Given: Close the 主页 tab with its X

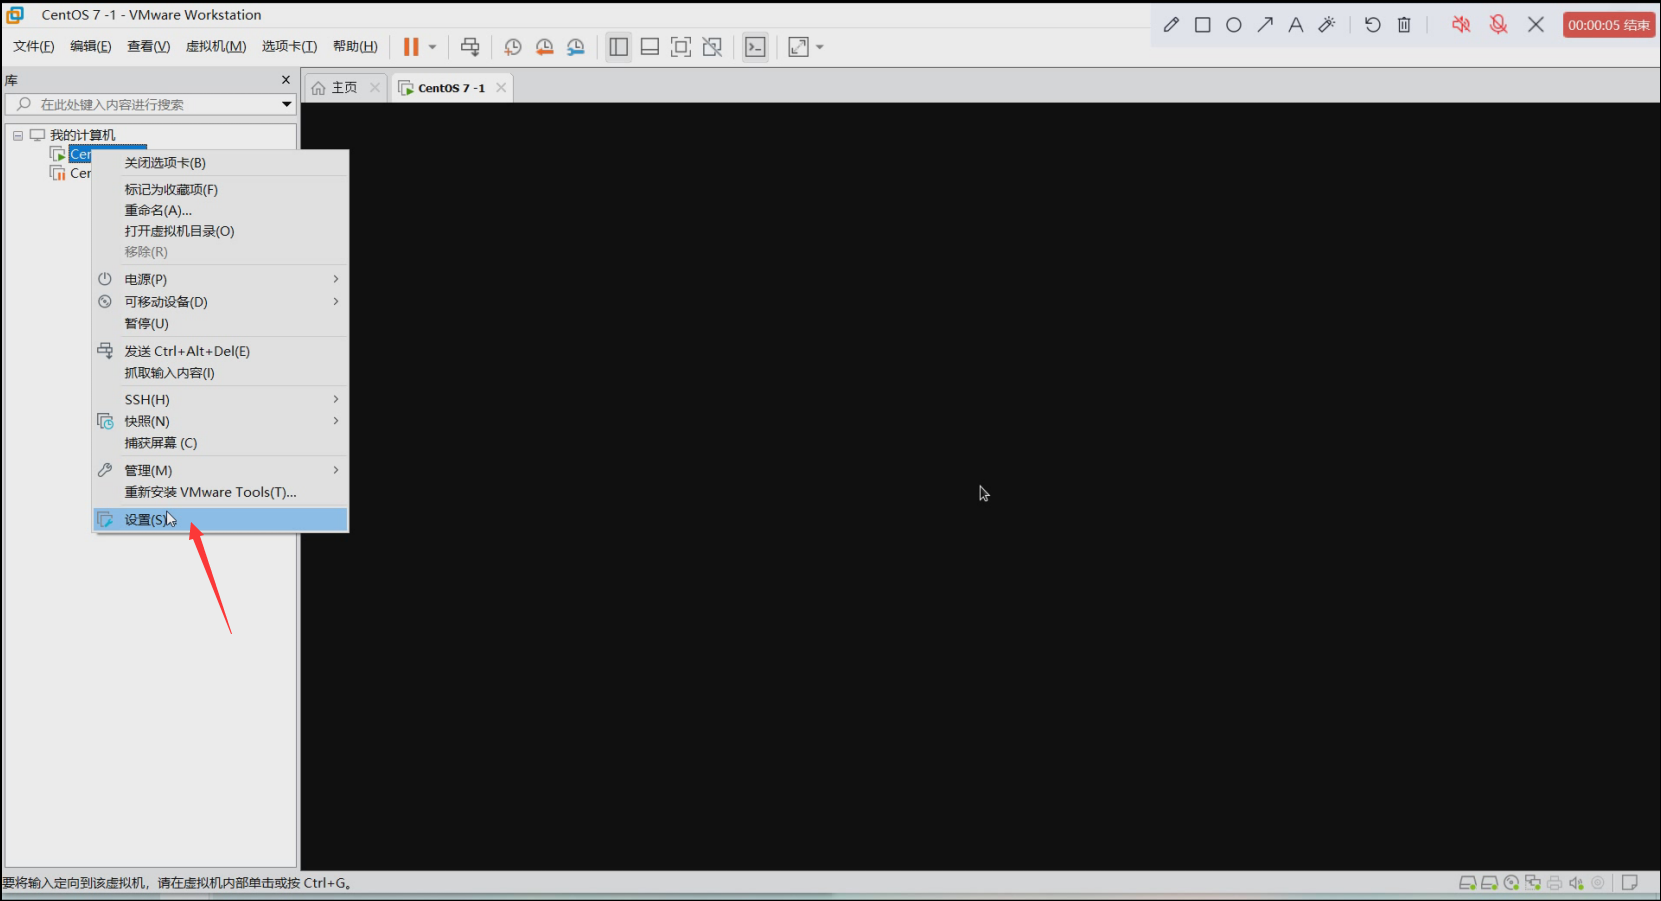Looking at the screenshot, I should pyautogui.click(x=375, y=88).
